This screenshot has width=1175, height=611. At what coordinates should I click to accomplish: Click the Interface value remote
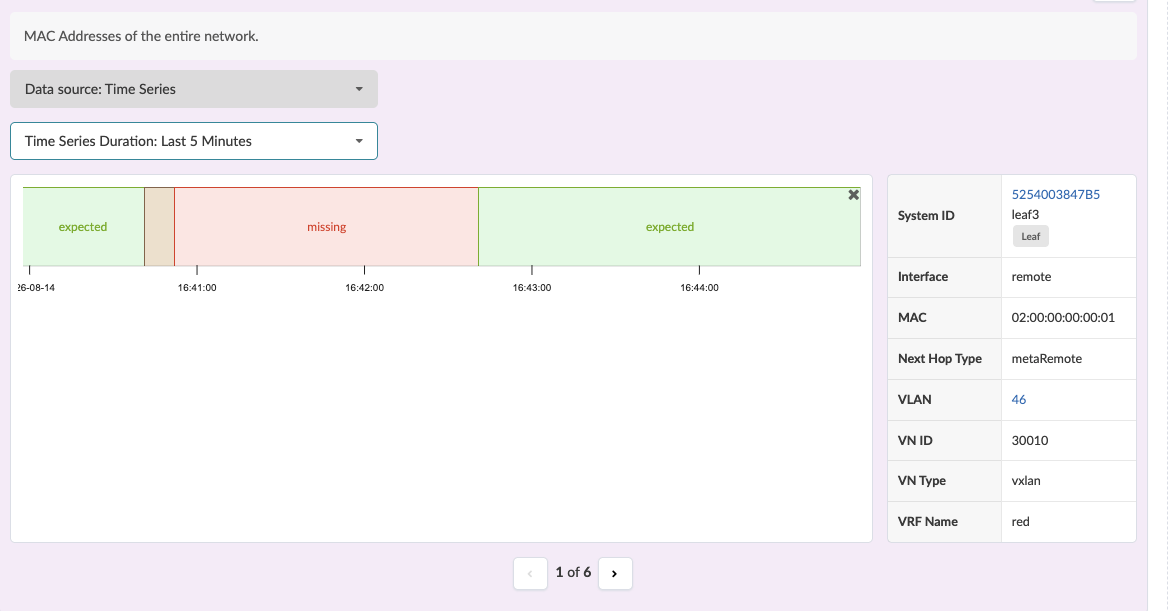1031,277
